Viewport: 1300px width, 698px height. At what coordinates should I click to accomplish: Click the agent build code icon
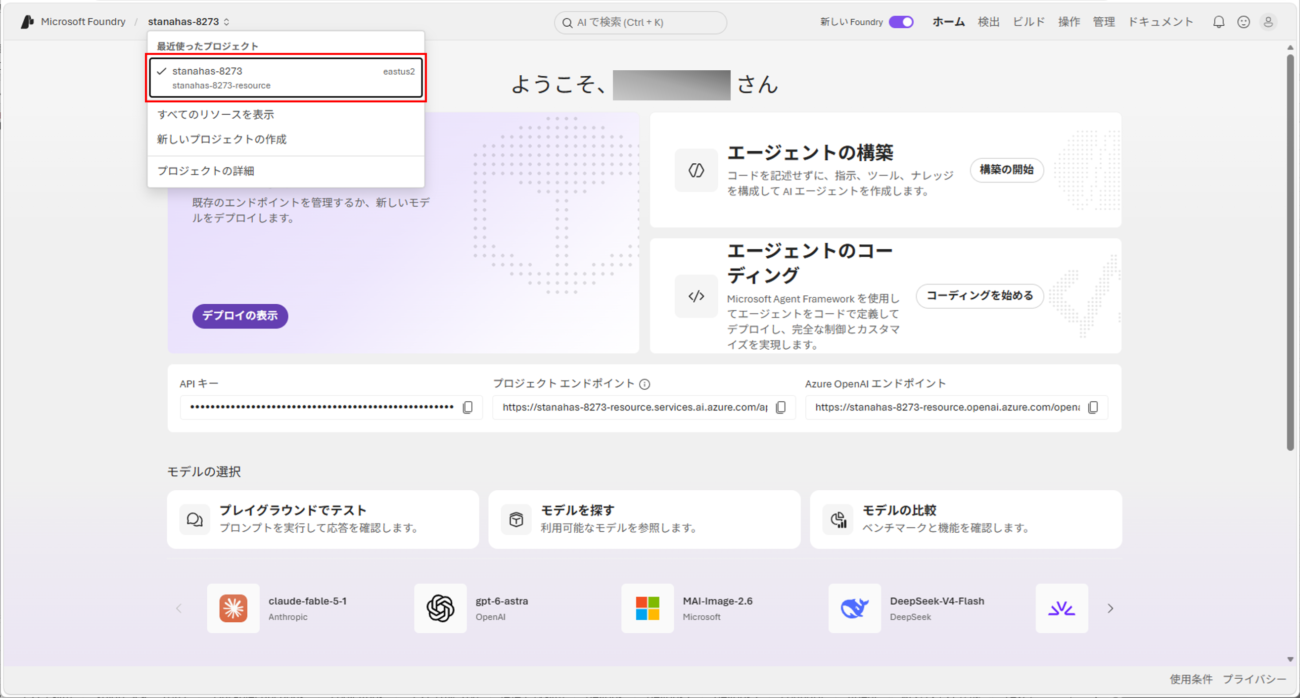click(x=696, y=170)
